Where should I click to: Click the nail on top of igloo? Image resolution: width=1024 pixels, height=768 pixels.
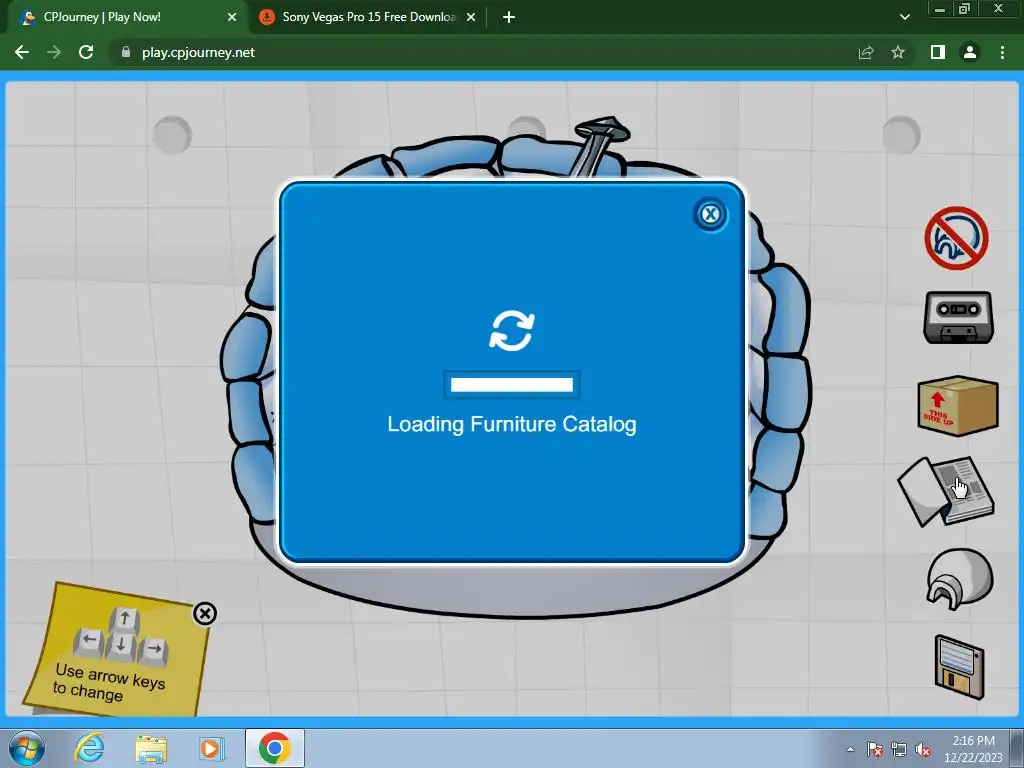click(598, 145)
